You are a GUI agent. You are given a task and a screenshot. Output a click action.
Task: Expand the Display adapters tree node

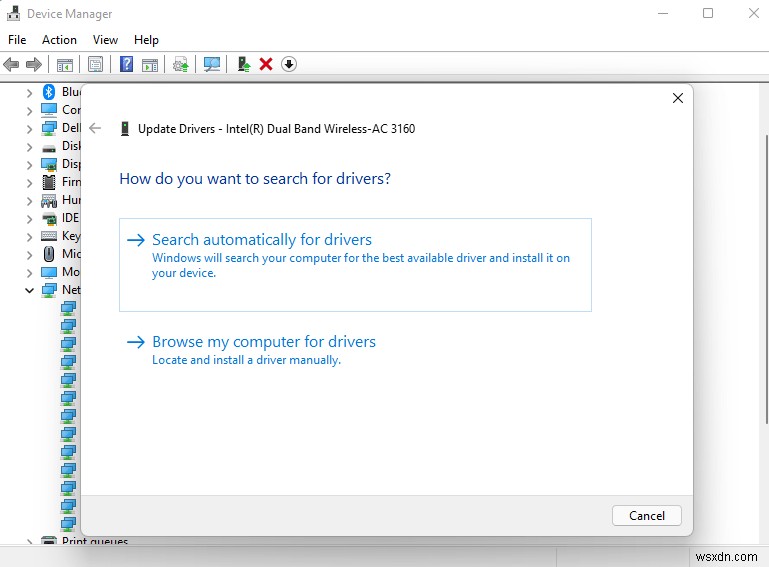tap(29, 165)
